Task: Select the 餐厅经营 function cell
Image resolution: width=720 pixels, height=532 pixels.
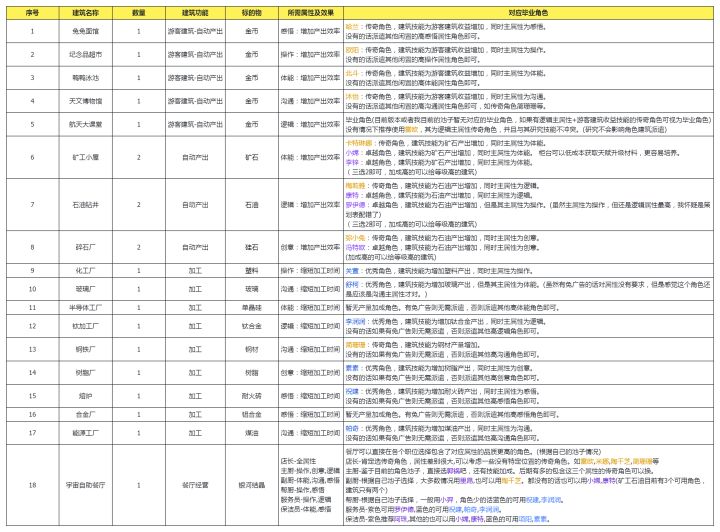Action: 195,485
